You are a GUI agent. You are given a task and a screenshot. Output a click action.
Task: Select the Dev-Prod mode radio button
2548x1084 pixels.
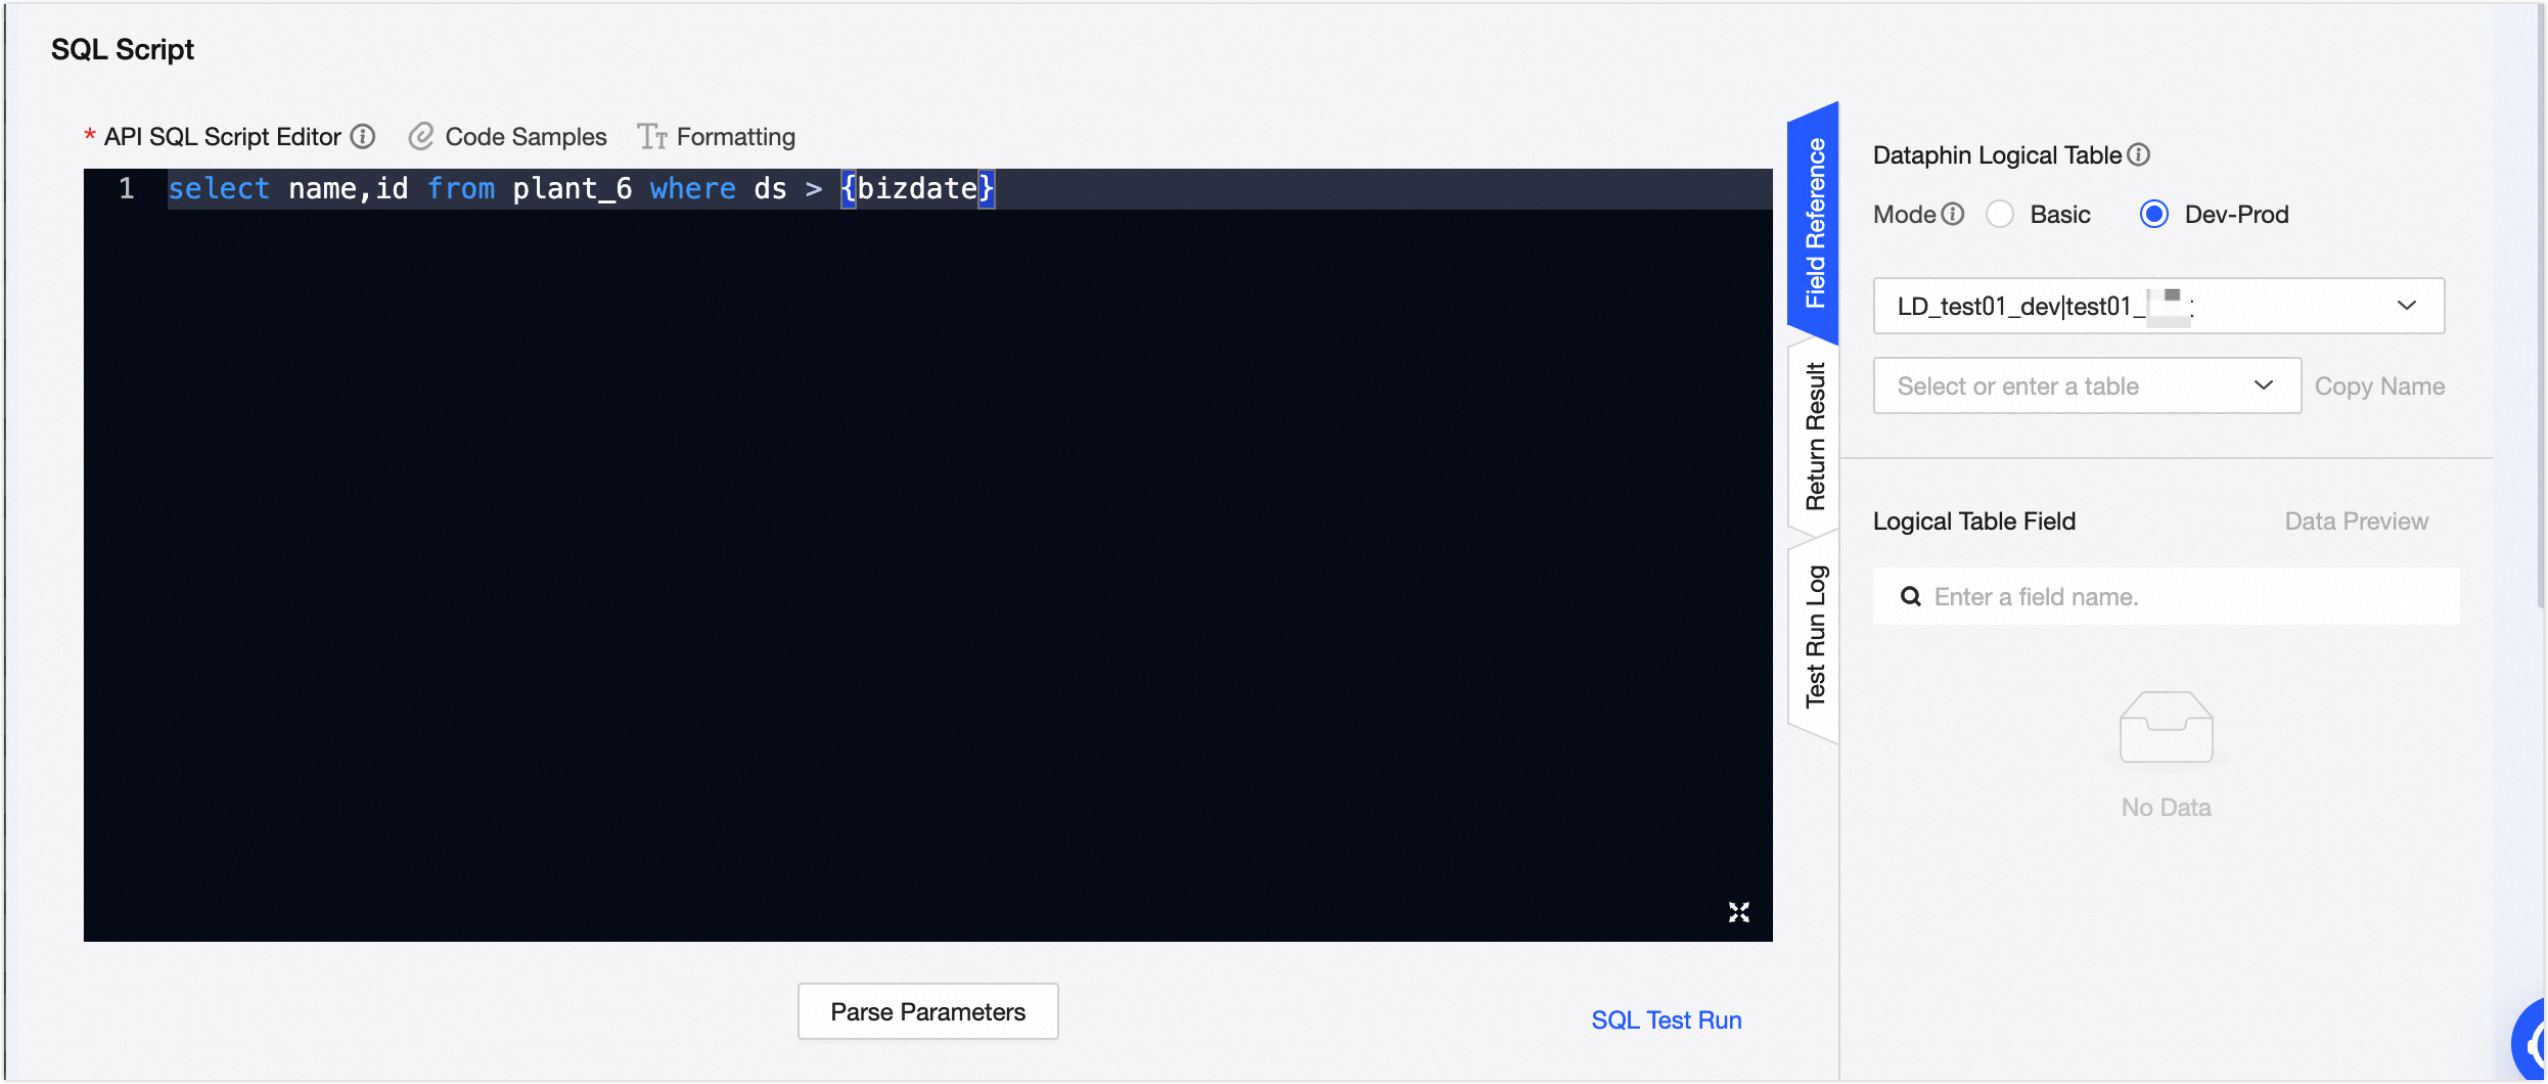click(x=2154, y=214)
